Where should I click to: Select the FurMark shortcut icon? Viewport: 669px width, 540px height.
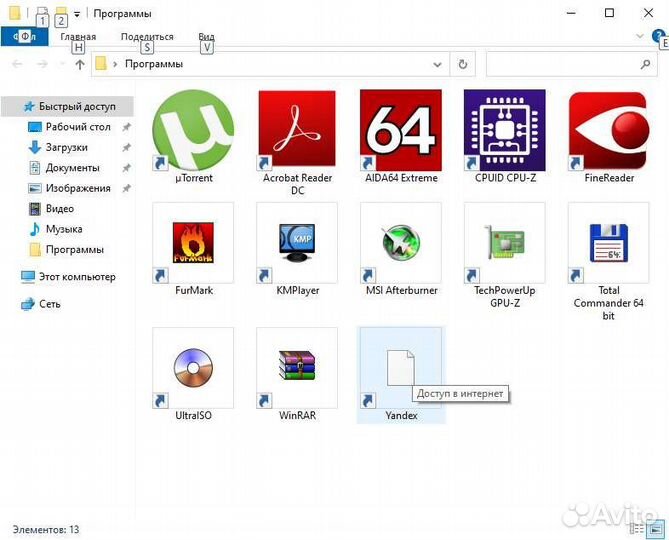(x=193, y=243)
